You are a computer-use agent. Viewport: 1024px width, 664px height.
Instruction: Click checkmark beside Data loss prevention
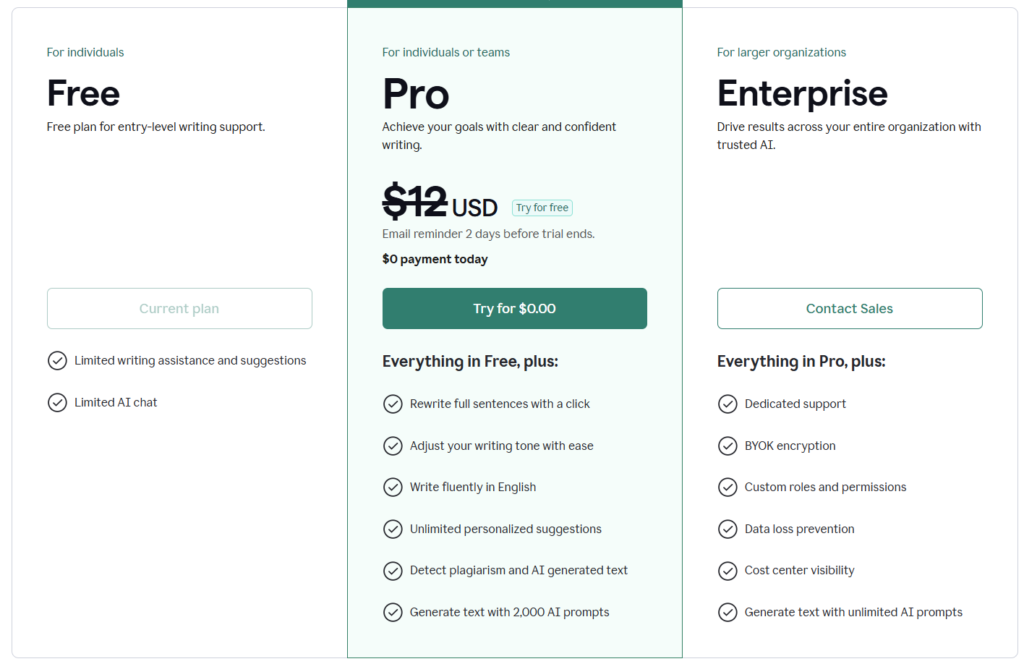(x=728, y=529)
